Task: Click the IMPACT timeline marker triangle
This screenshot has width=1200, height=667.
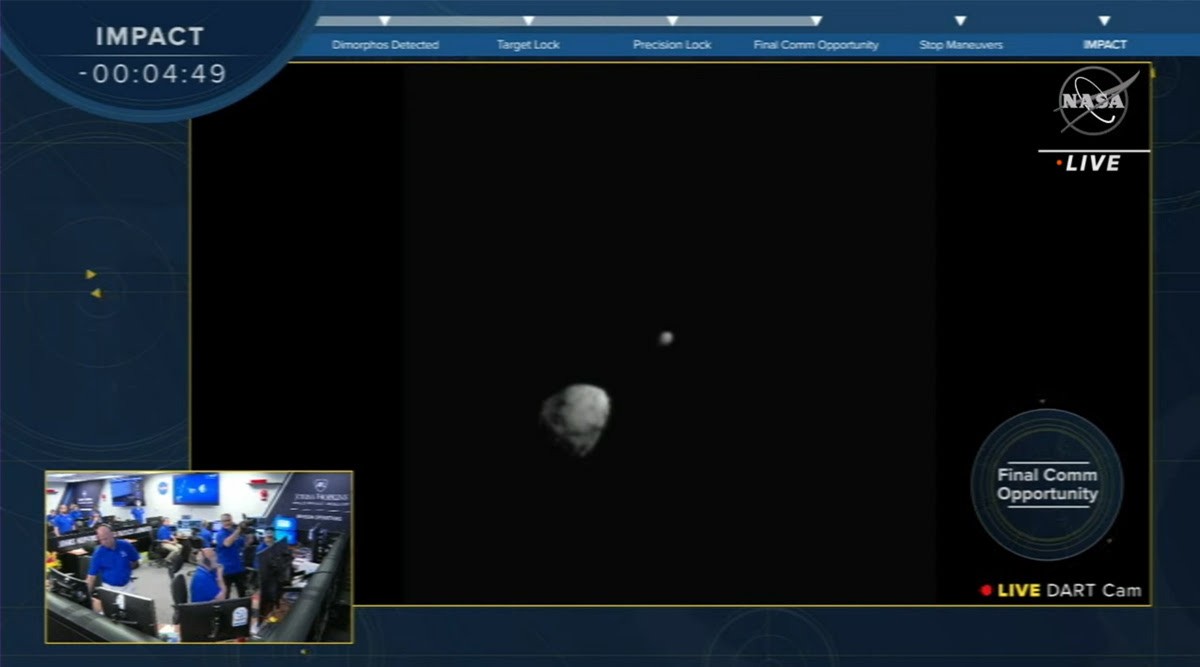Action: pos(1104,21)
